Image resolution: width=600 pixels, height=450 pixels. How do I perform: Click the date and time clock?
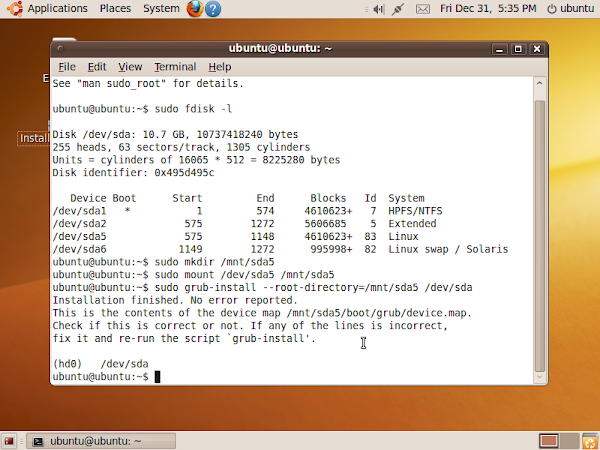pyautogui.click(x=488, y=8)
